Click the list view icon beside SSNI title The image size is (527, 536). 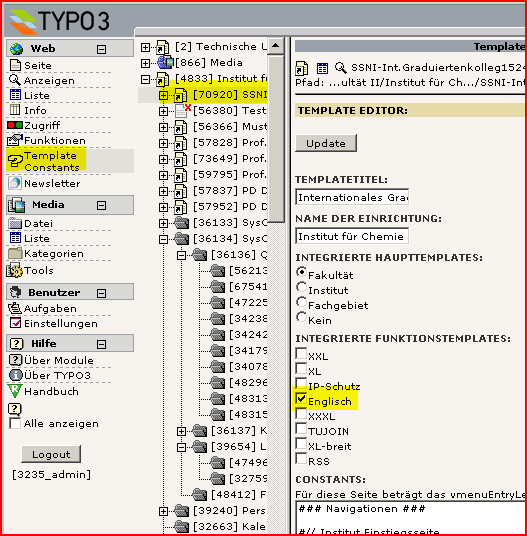(x=322, y=68)
